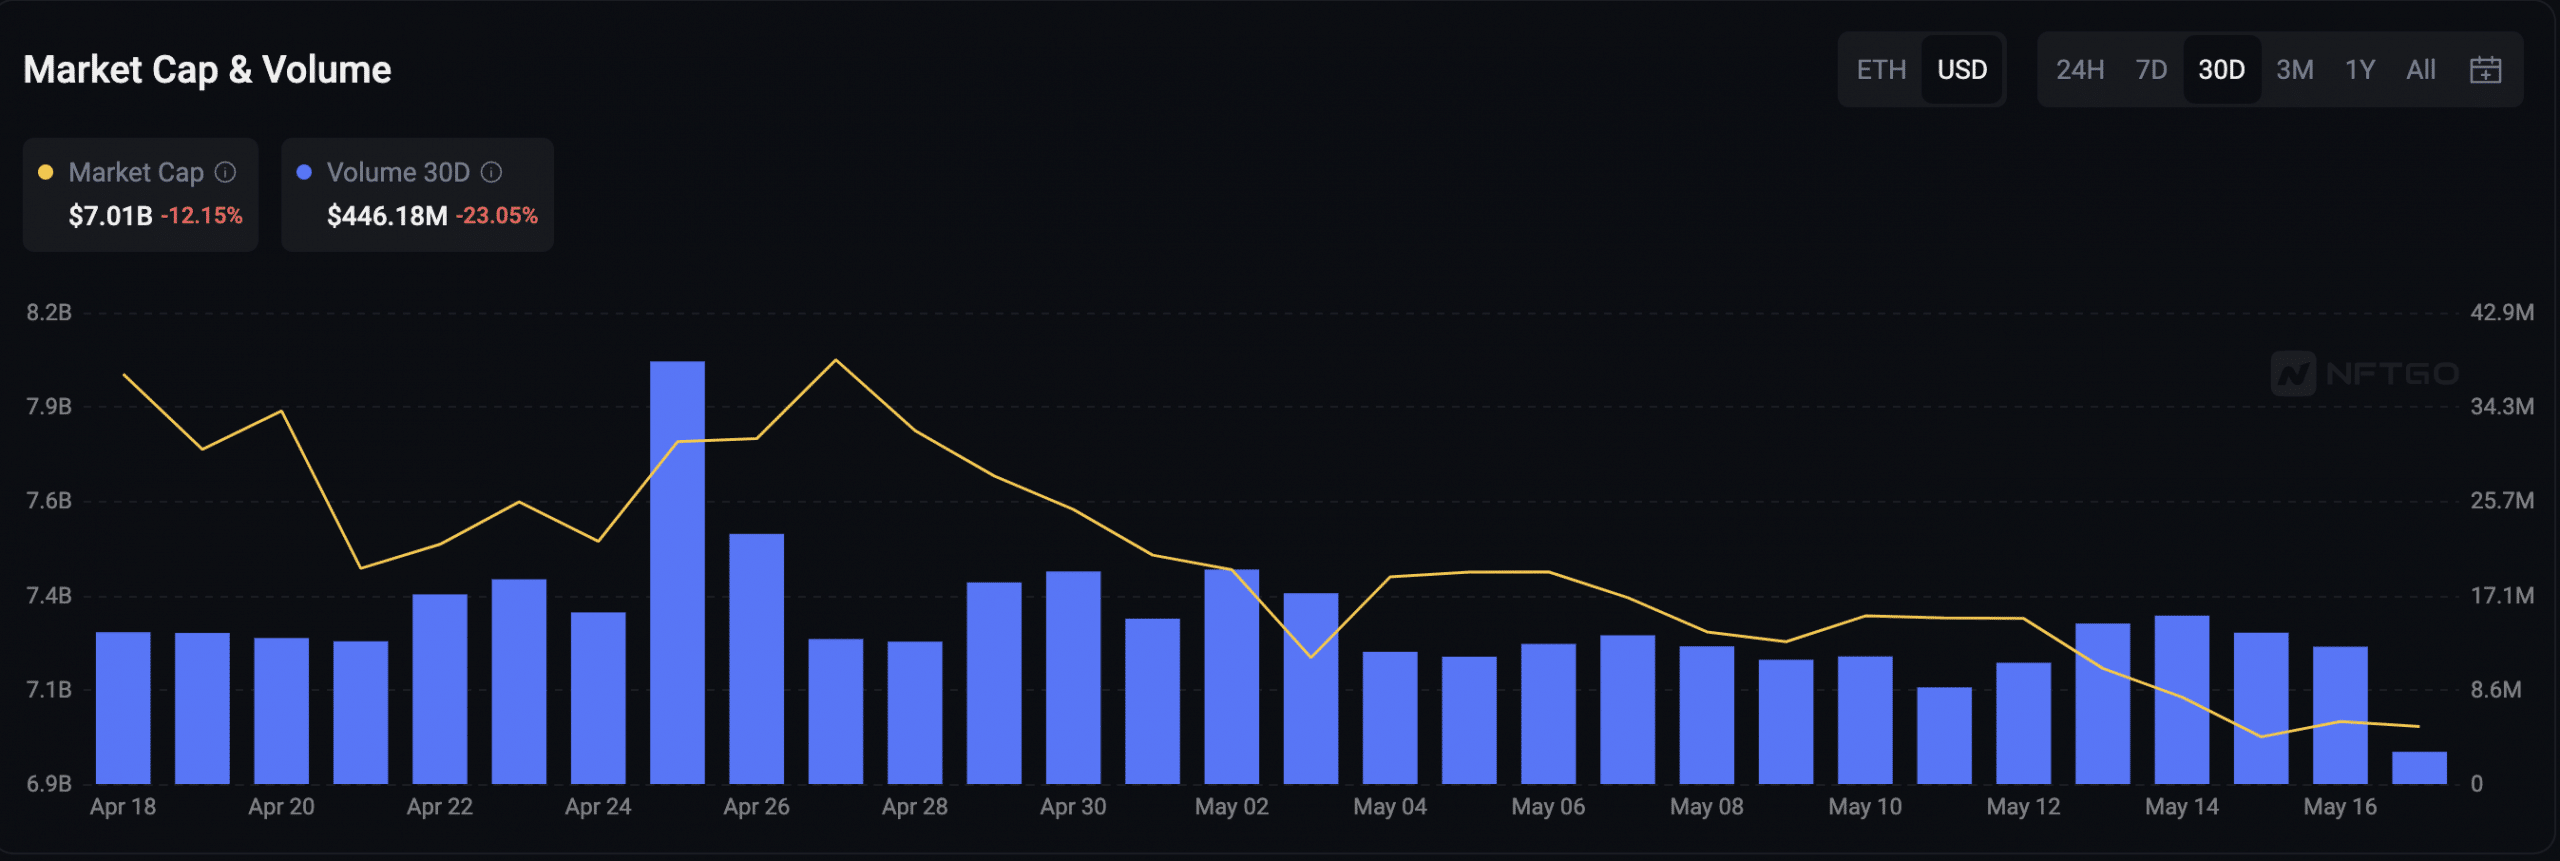Image resolution: width=2560 pixels, height=861 pixels.
Task: Click the volume bar above May 14
Action: pyautogui.click(x=2181, y=699)
